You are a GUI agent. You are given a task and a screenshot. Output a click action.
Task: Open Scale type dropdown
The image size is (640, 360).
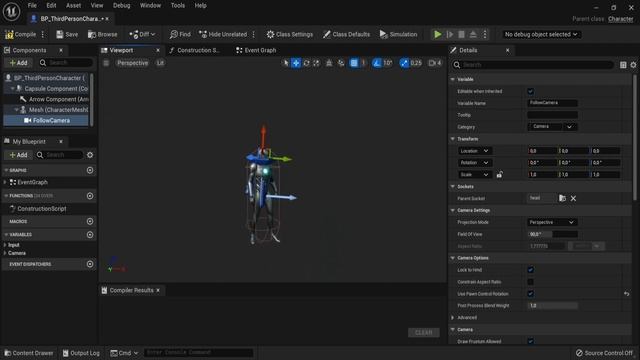(475, 175)
